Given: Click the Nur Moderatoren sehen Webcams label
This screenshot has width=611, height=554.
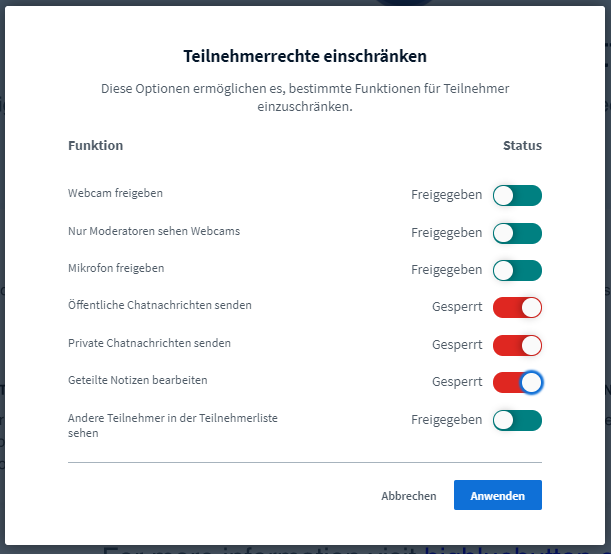Looking at the screenshot, I should click(154, 231).
